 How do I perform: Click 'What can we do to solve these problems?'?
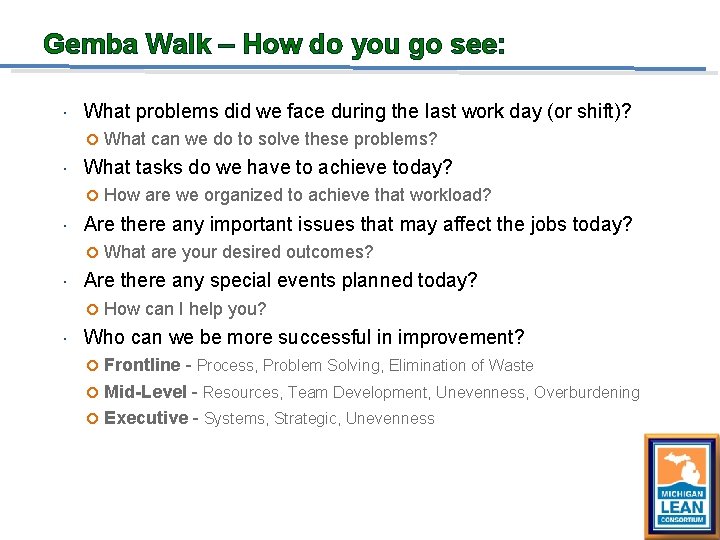click(270, 139)
